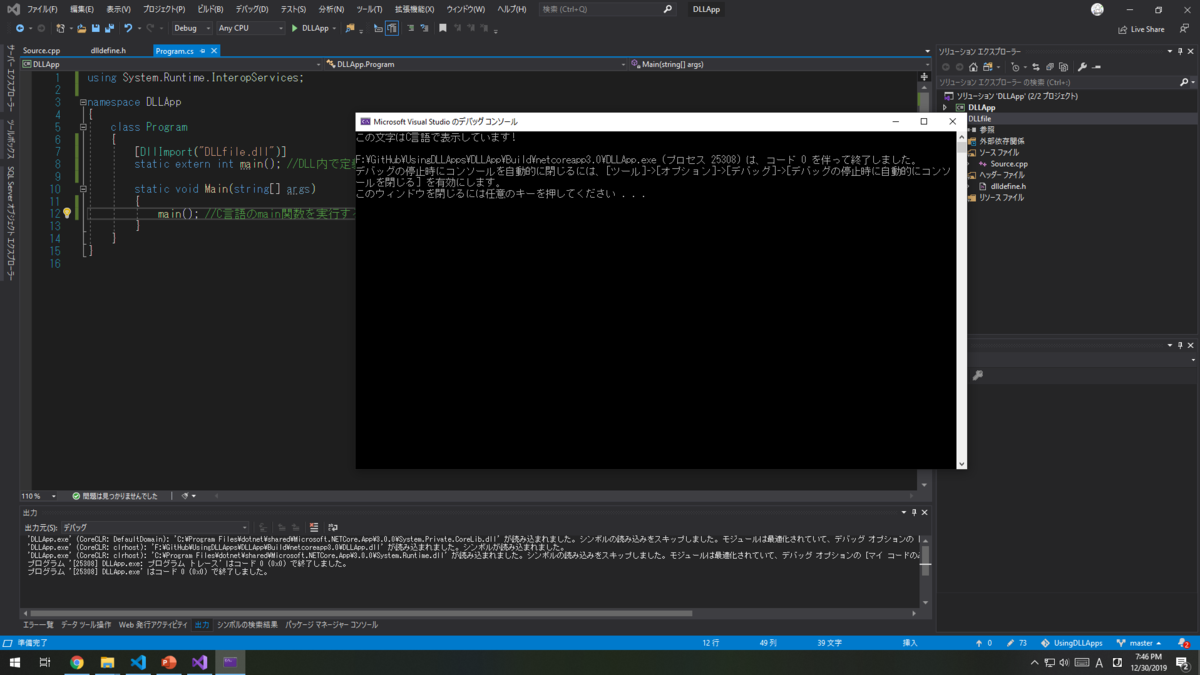Viewport: 1200px width, 675px height.
Task: Open the notification center icon
Action: click(1182, 662)
